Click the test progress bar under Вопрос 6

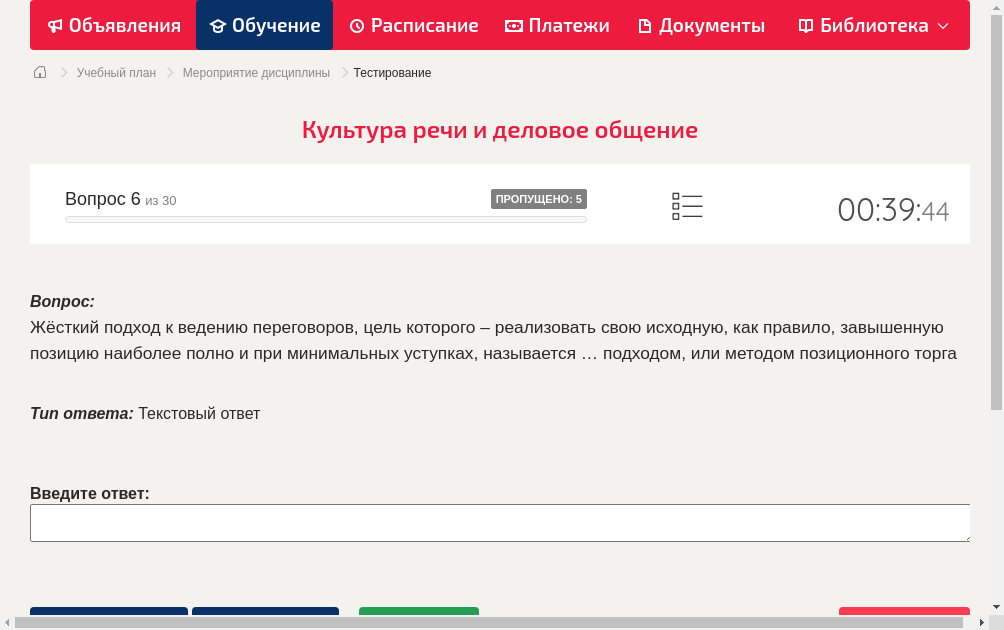coord(325,219)
